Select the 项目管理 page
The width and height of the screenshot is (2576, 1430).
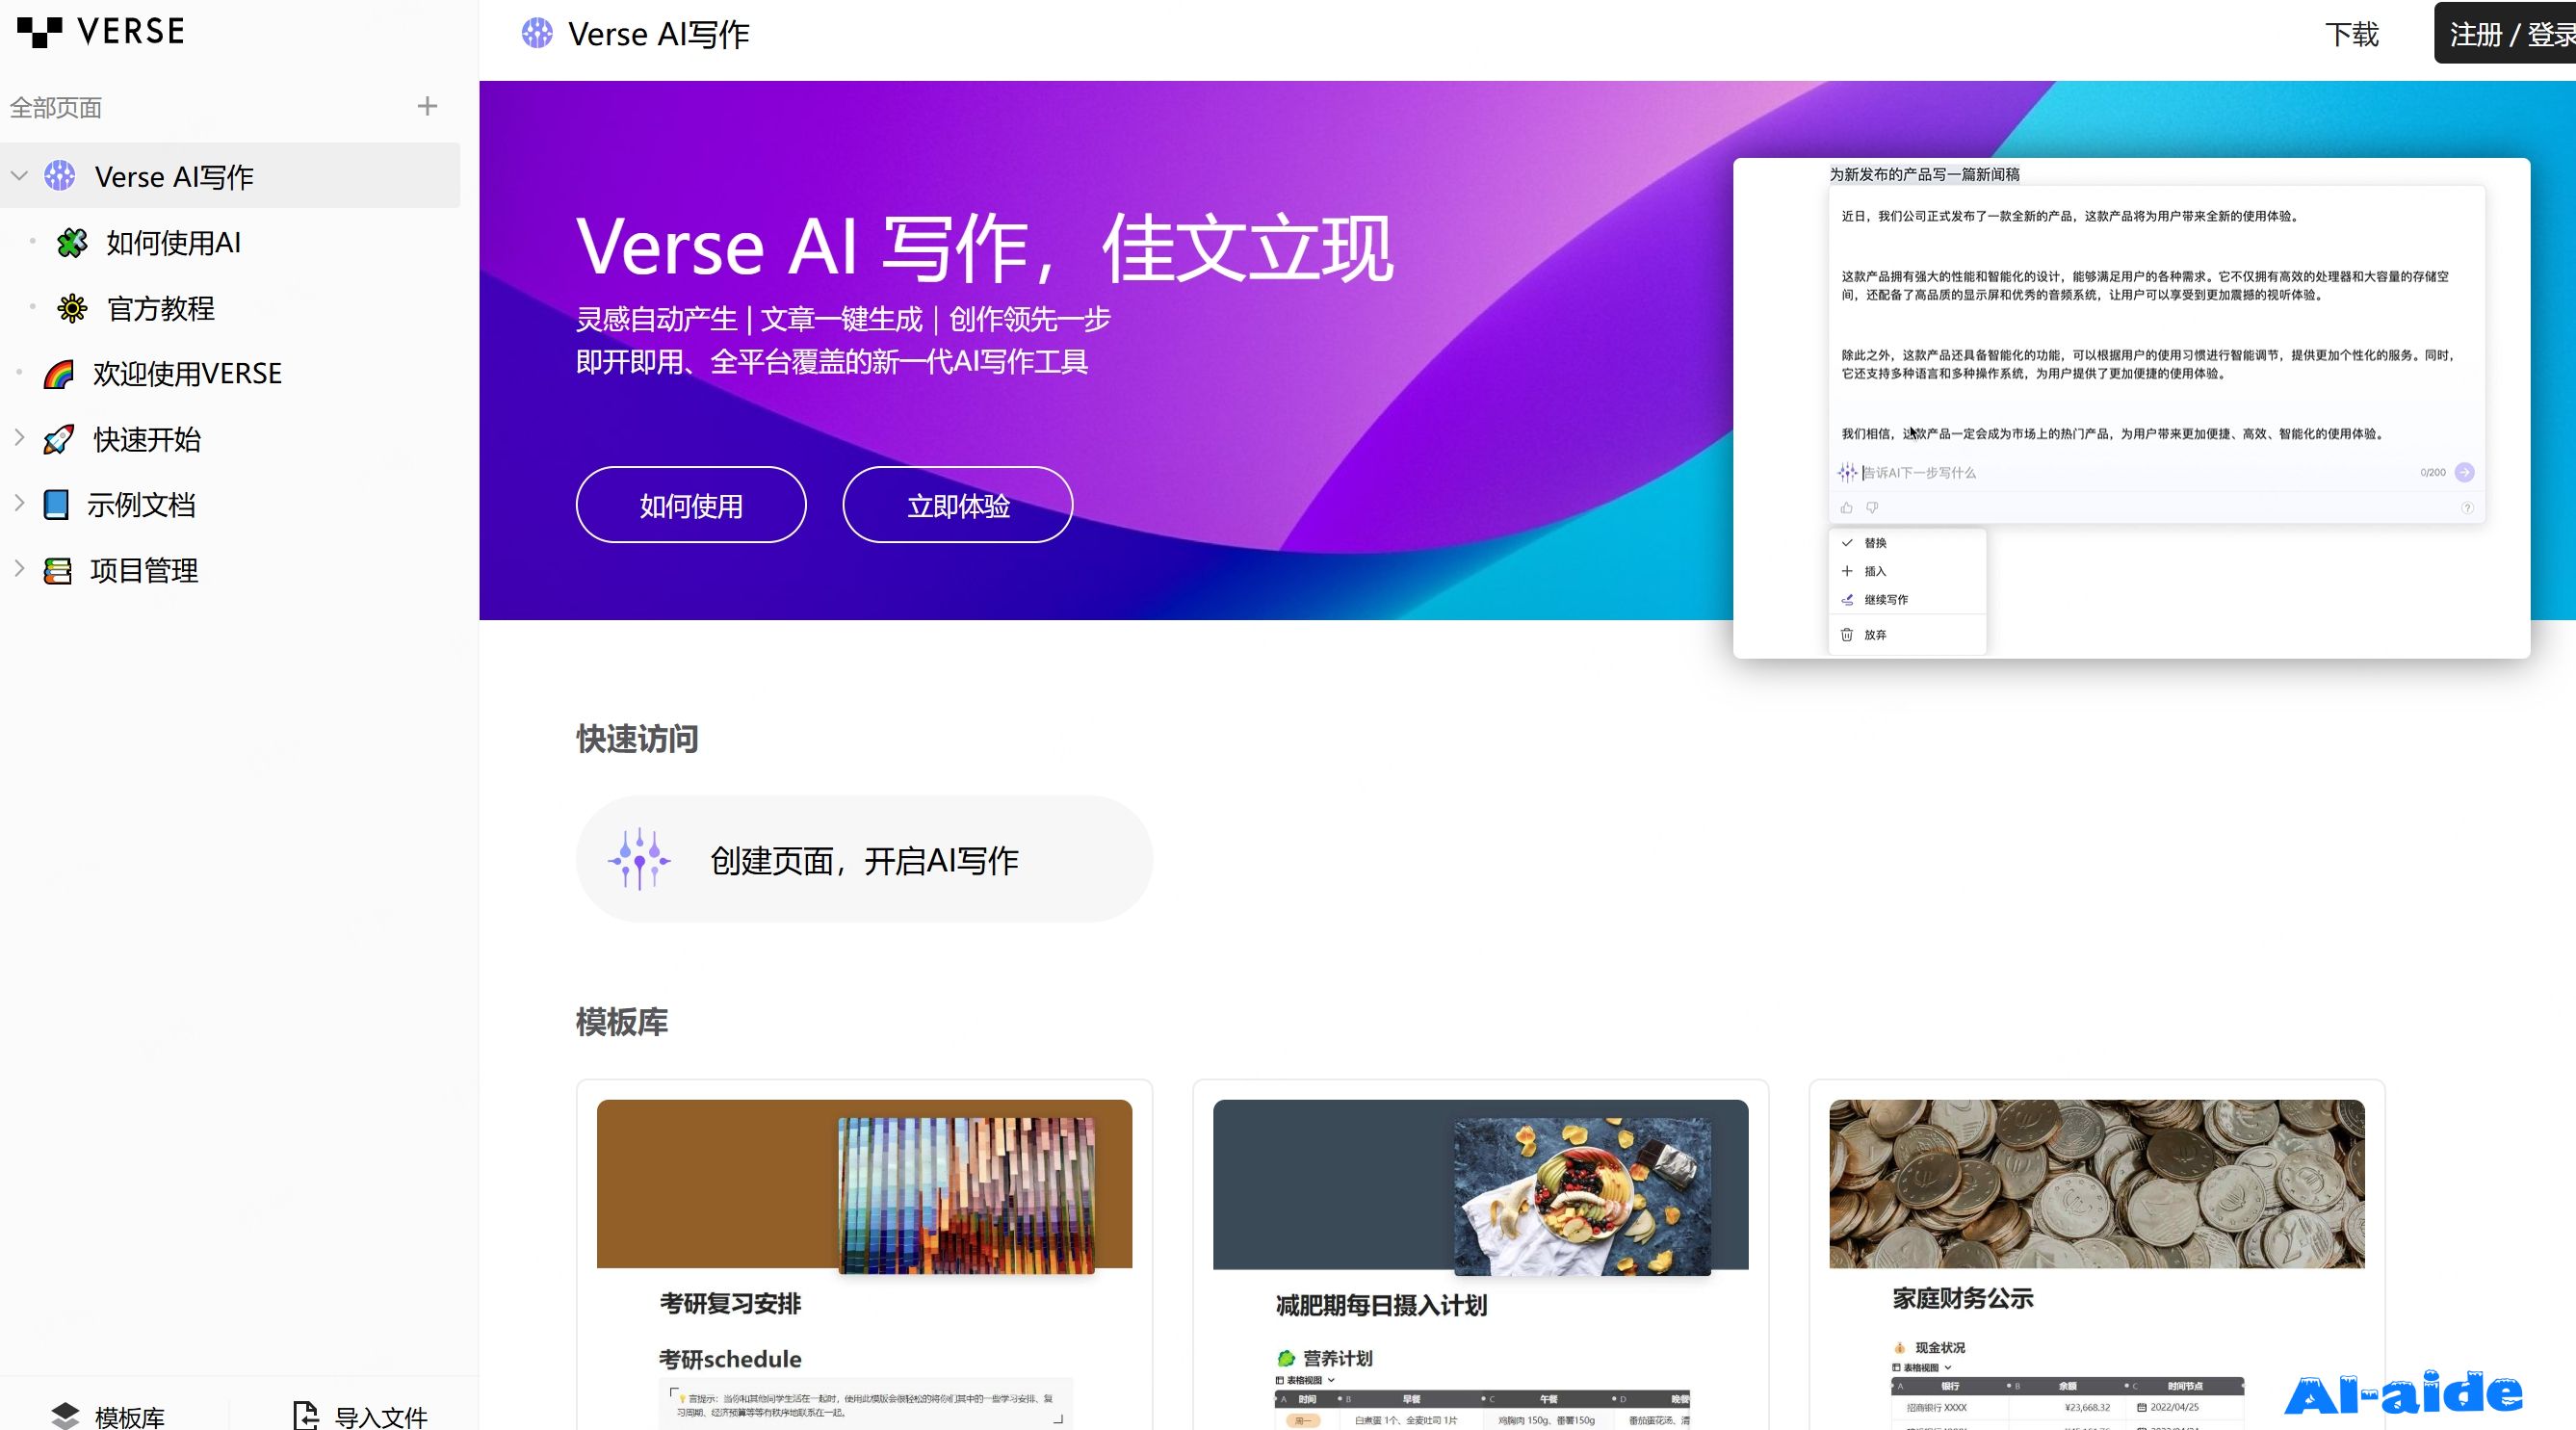144,571
